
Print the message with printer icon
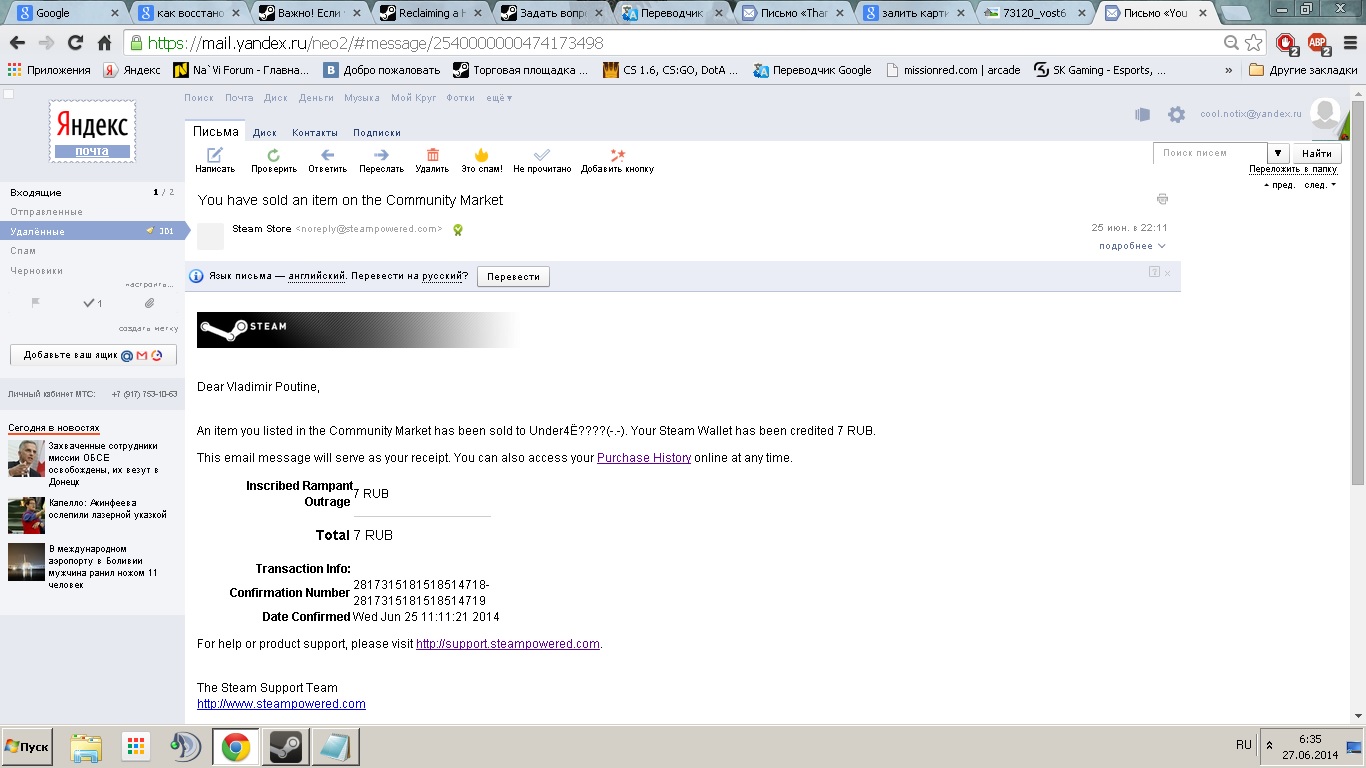1162,199
